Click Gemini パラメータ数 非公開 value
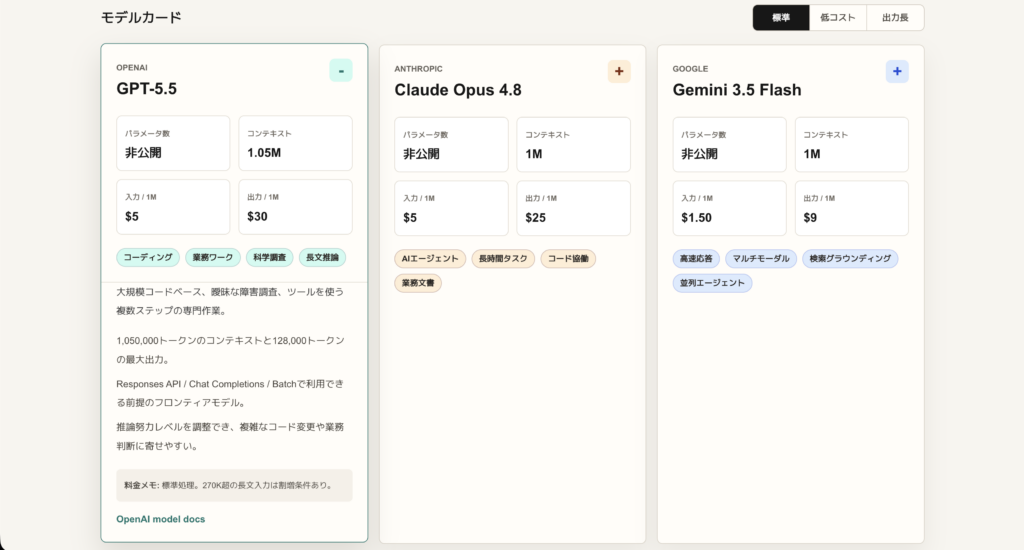 700,154
